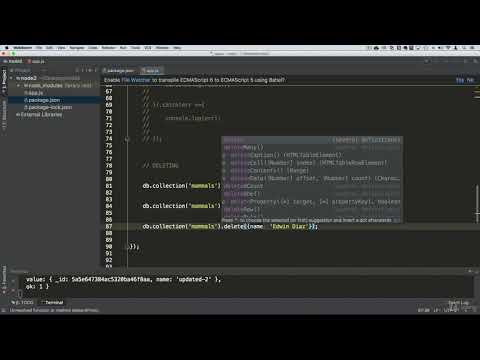The image size is (480, 360).
Task: Select package-lock.json in project tree
Action: (x=48, y=107)
